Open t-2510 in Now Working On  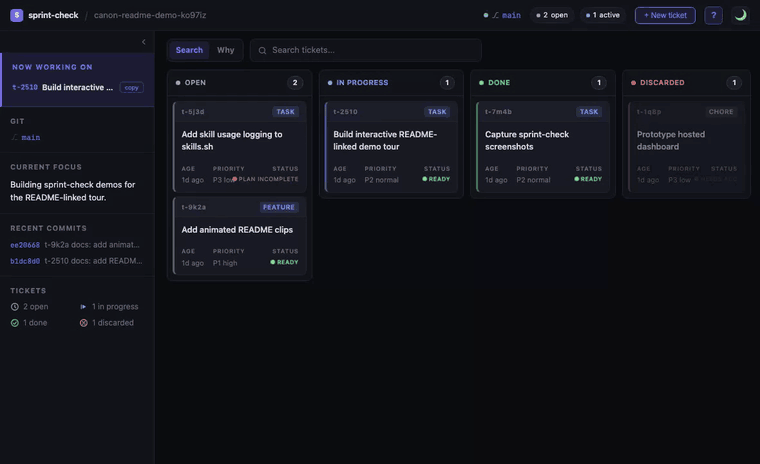tap(63, 87)
